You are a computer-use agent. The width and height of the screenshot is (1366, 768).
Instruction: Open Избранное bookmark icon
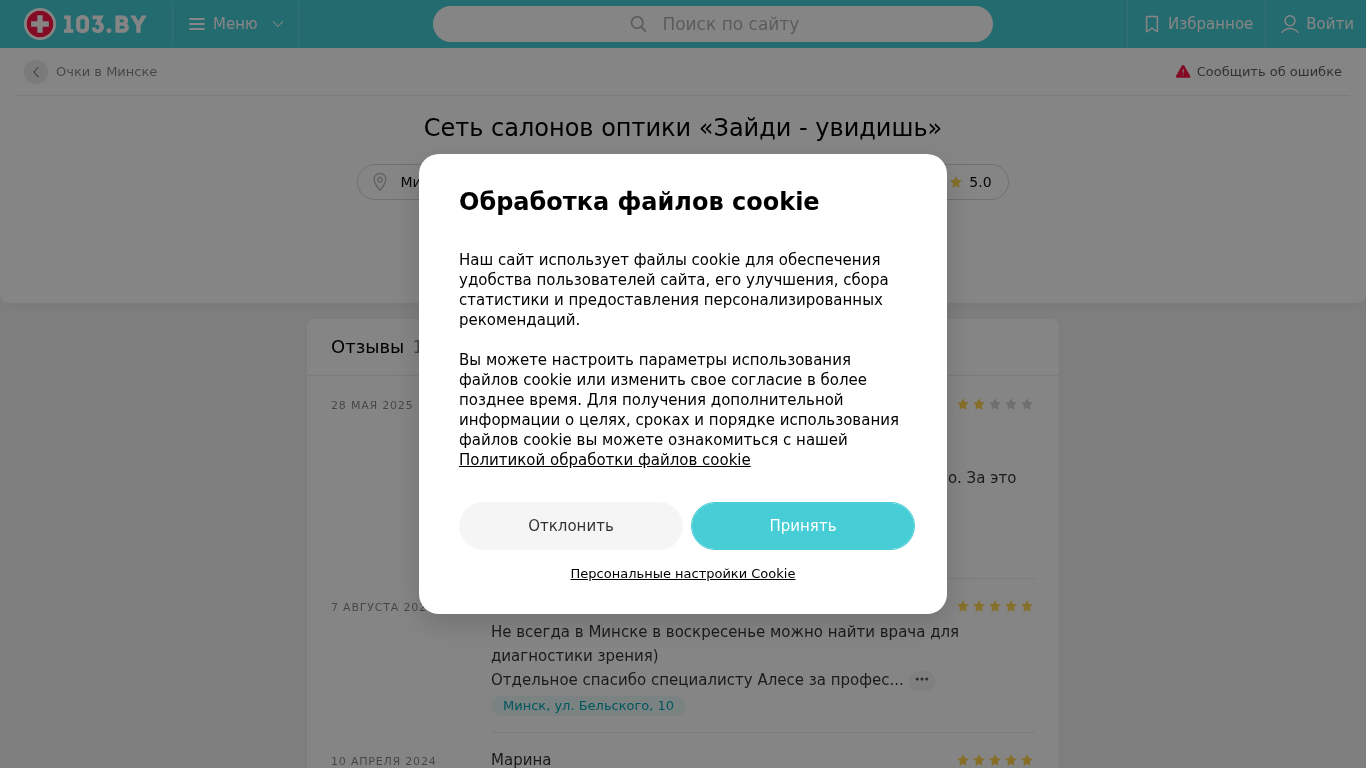(1152, 24)
